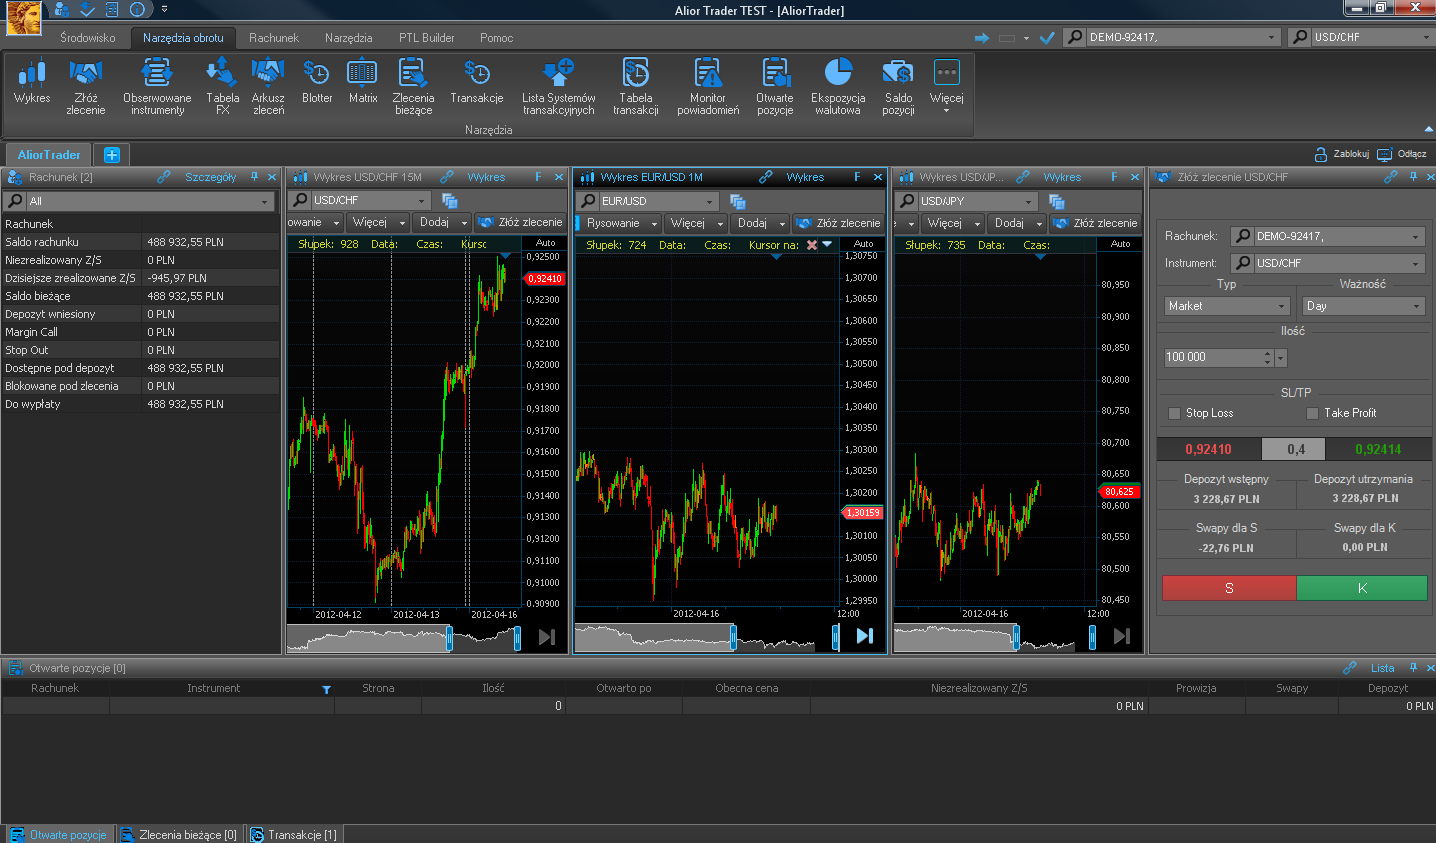Image resolution: width=1436 pixels, height=843 pixels.
Task: Open Arkusz zleceń order sheet
Action: point(268,87)
